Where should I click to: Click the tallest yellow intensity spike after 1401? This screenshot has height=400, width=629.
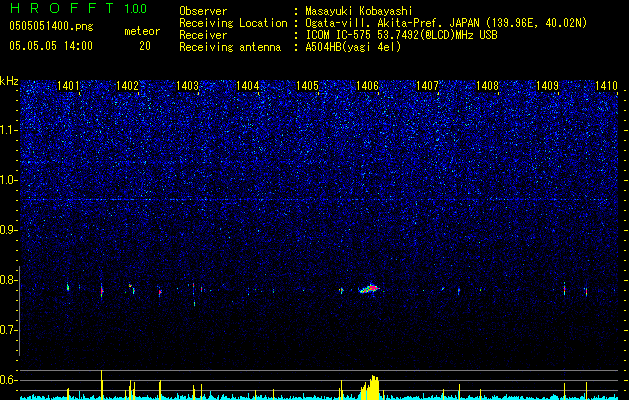click(x=101, y=385)
